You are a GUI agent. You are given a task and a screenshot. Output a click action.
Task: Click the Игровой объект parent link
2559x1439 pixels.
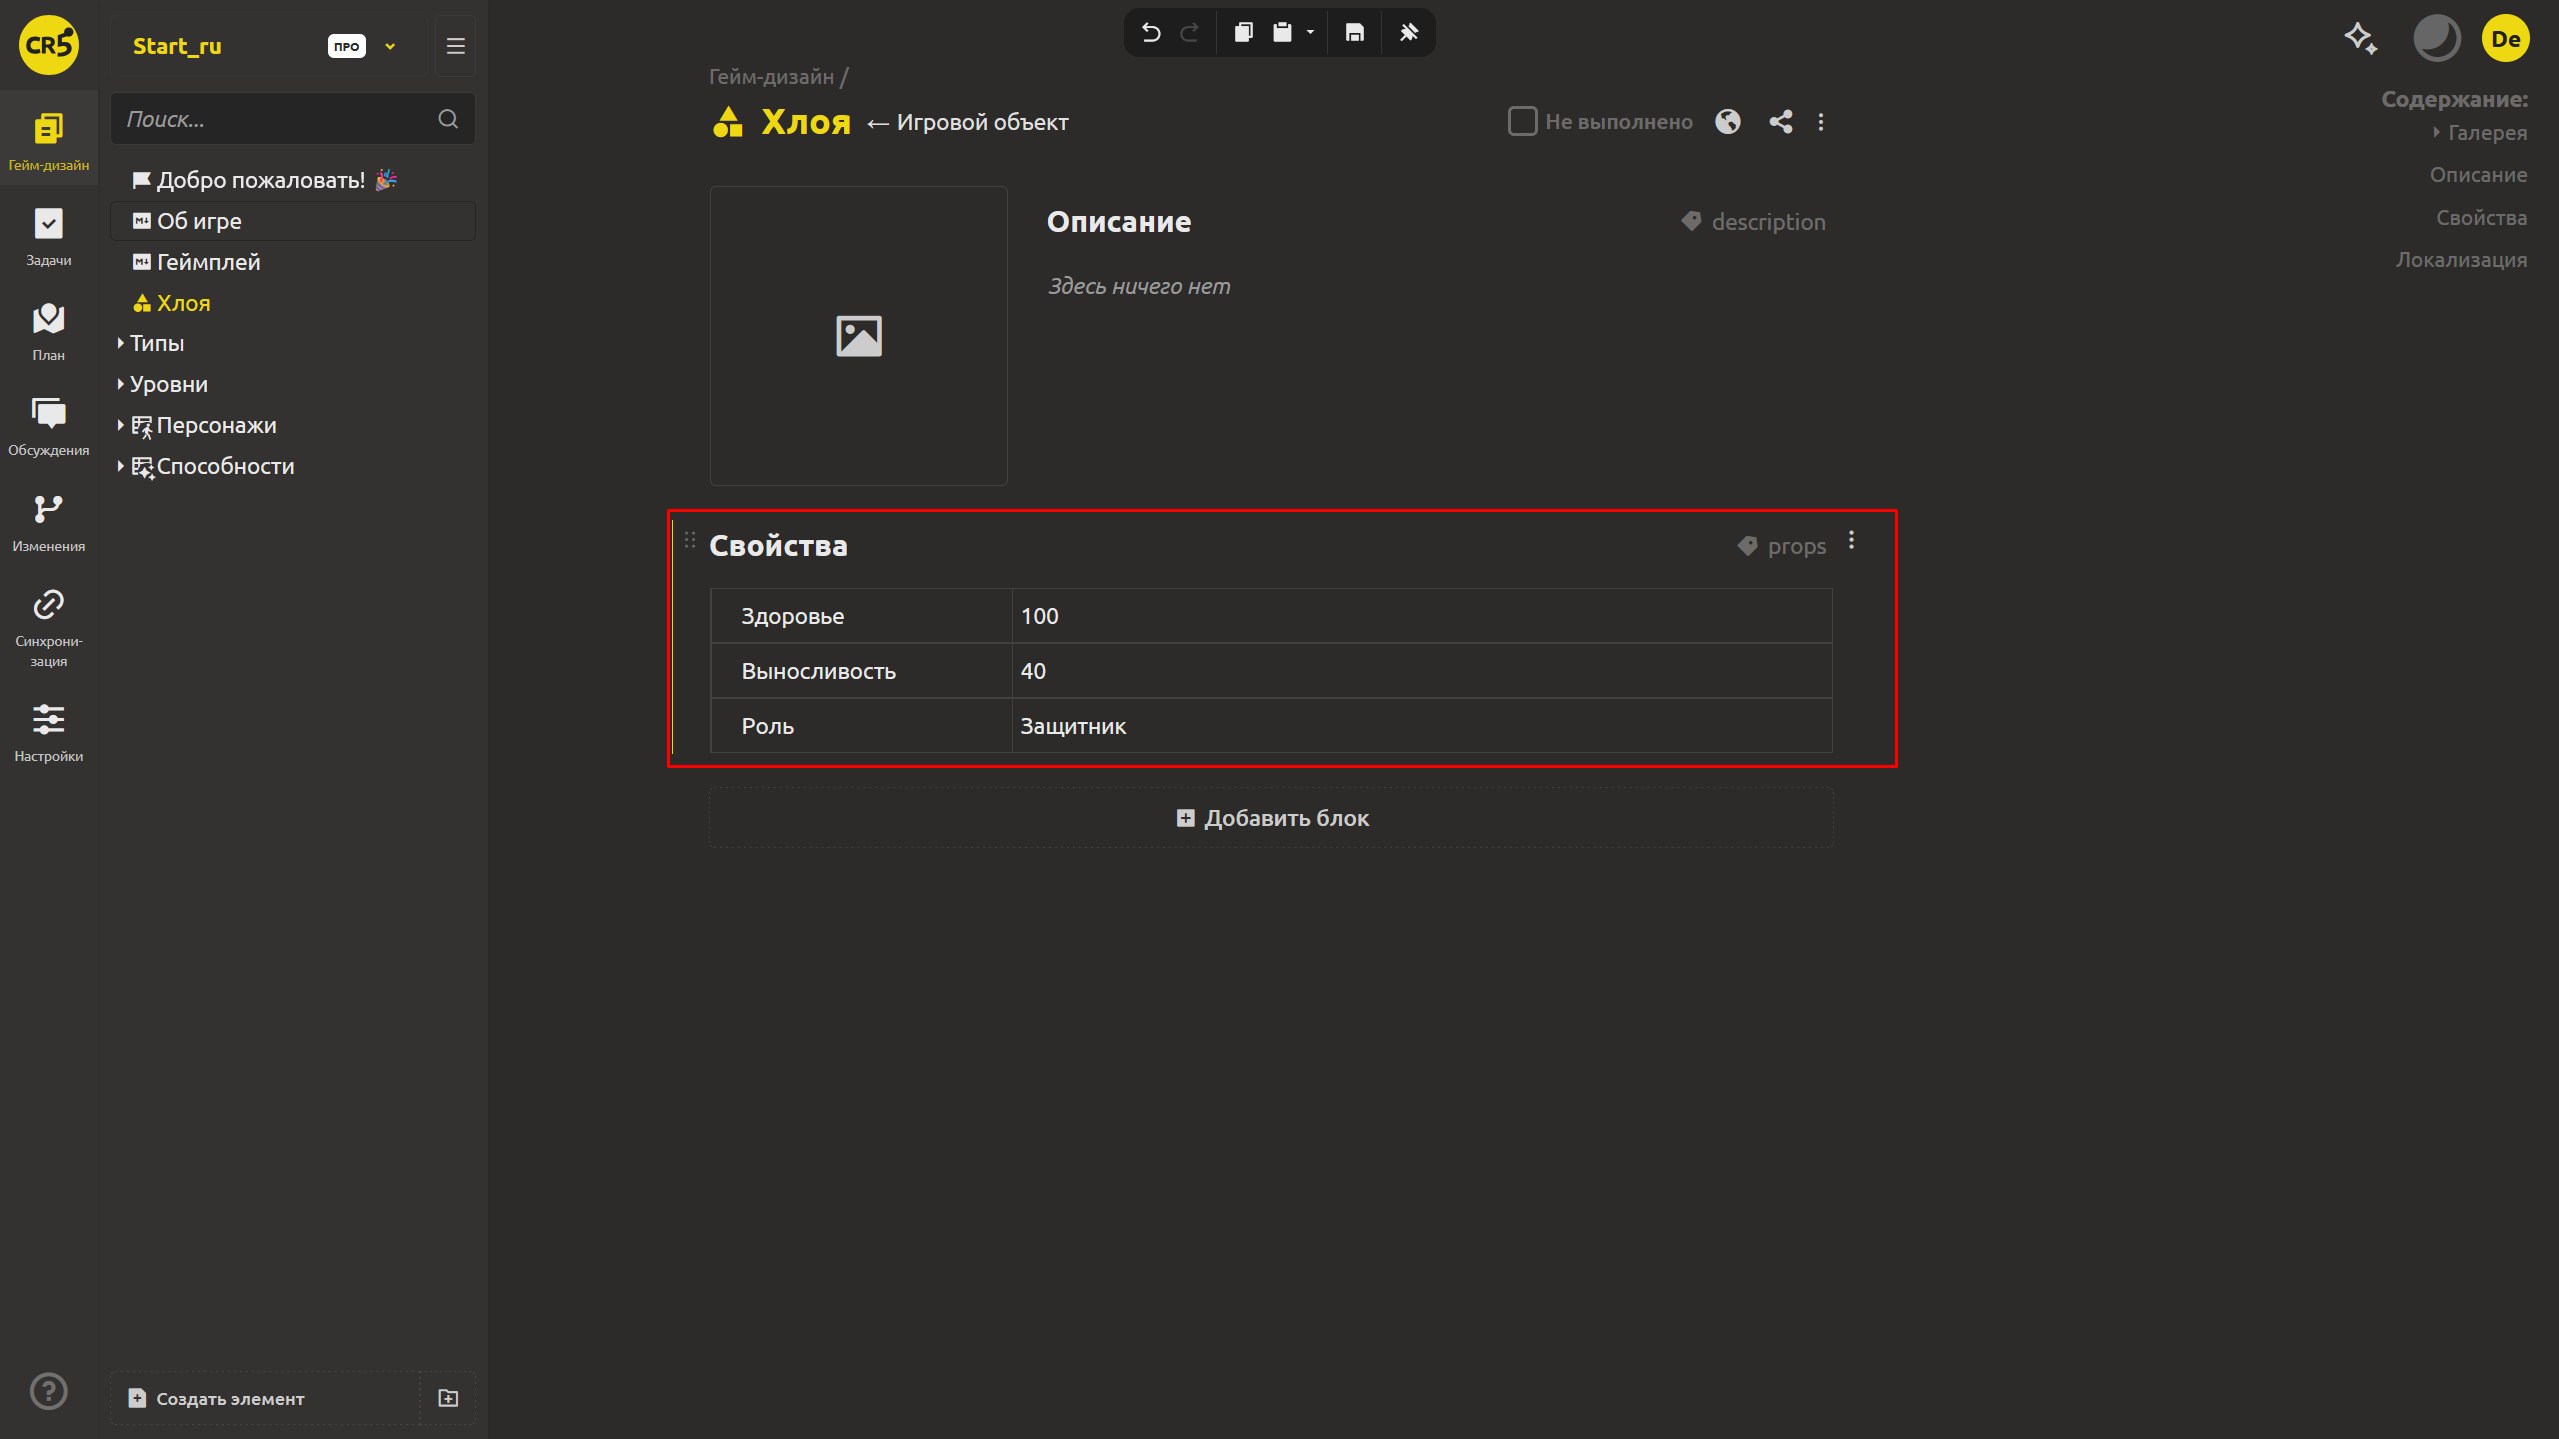click(982, 122)
